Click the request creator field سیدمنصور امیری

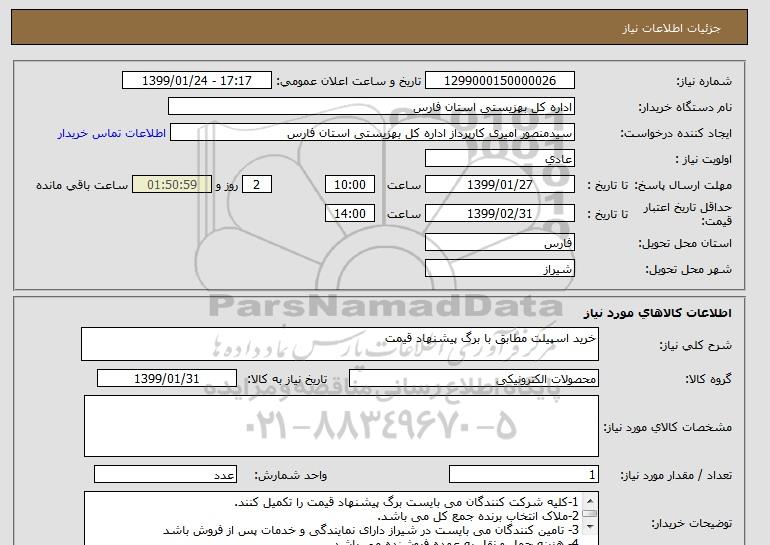372,133
